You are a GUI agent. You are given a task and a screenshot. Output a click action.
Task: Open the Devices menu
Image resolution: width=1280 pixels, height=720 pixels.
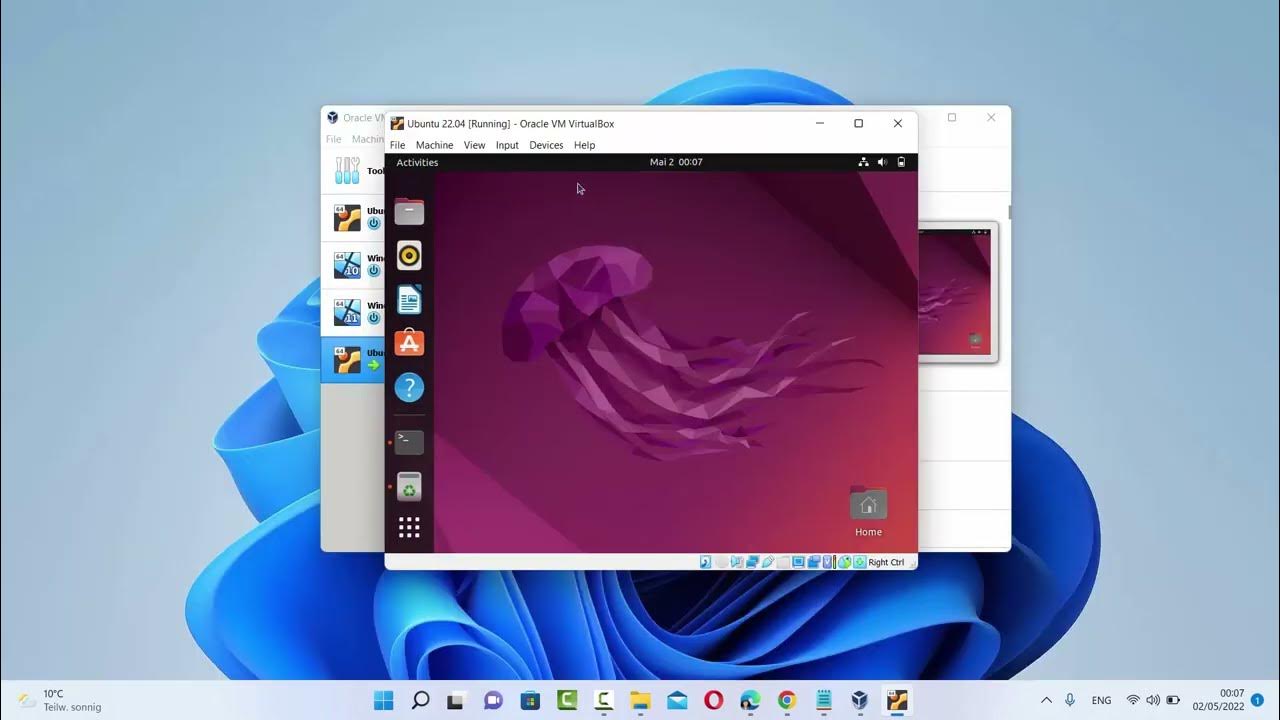[x=546, y=145]
